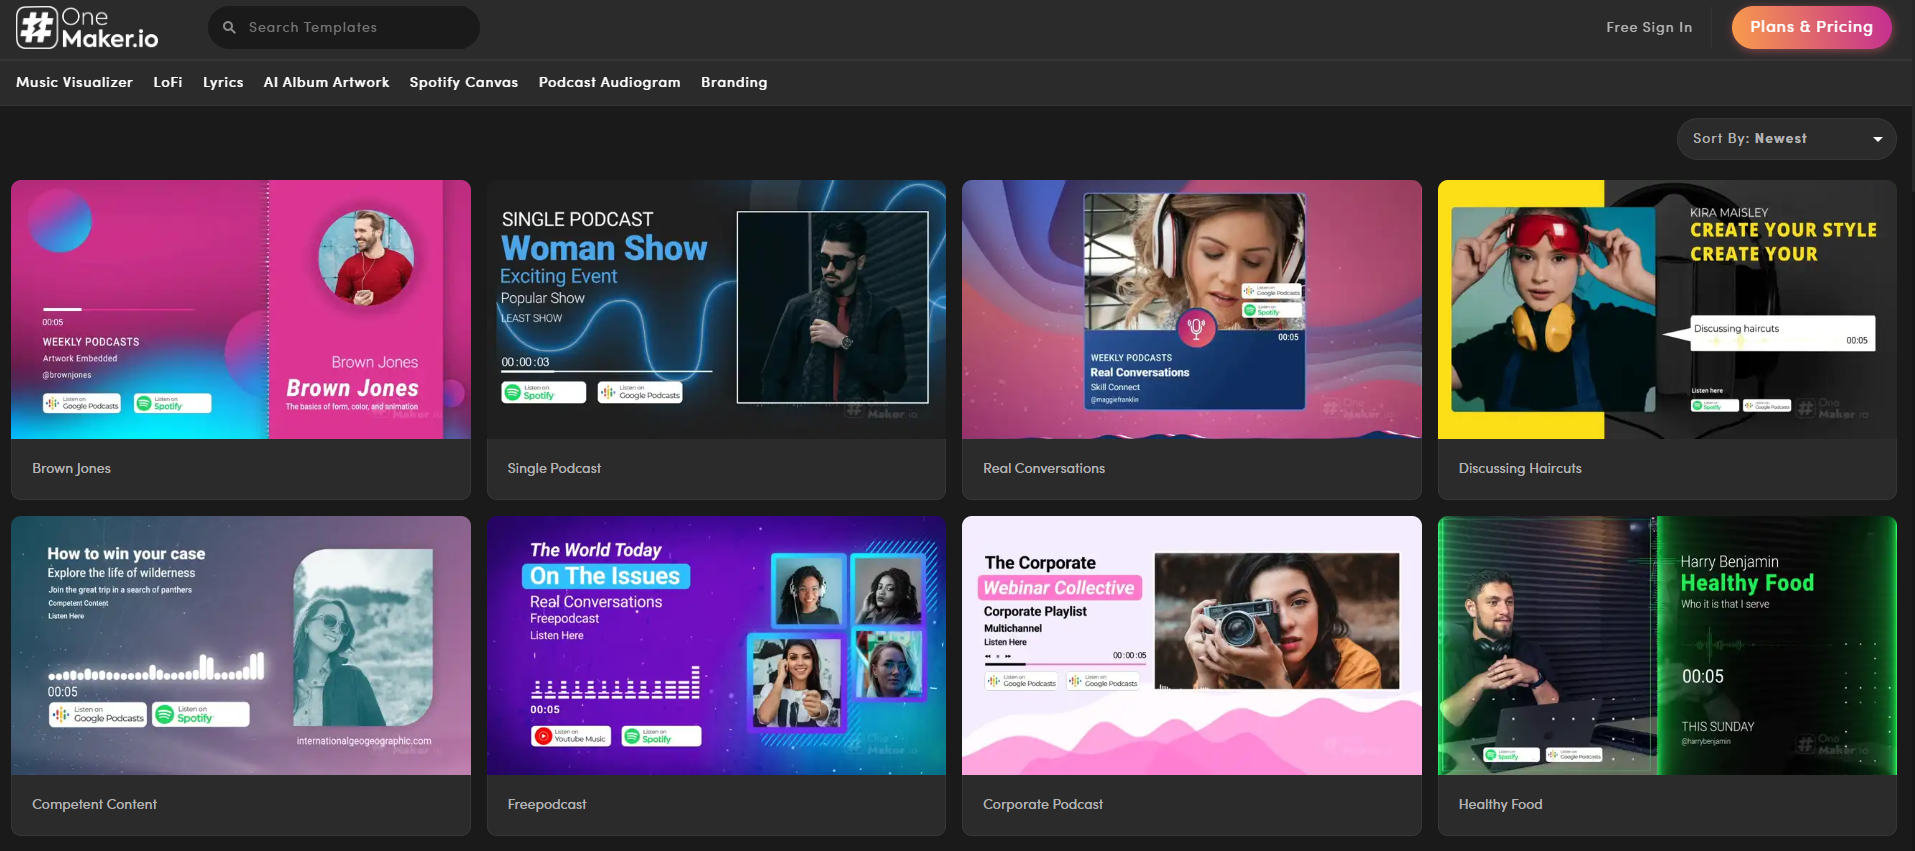Click the search magnifier icon
The width and height of the screenshot is (1915, 851).
(x=229, y=28)
